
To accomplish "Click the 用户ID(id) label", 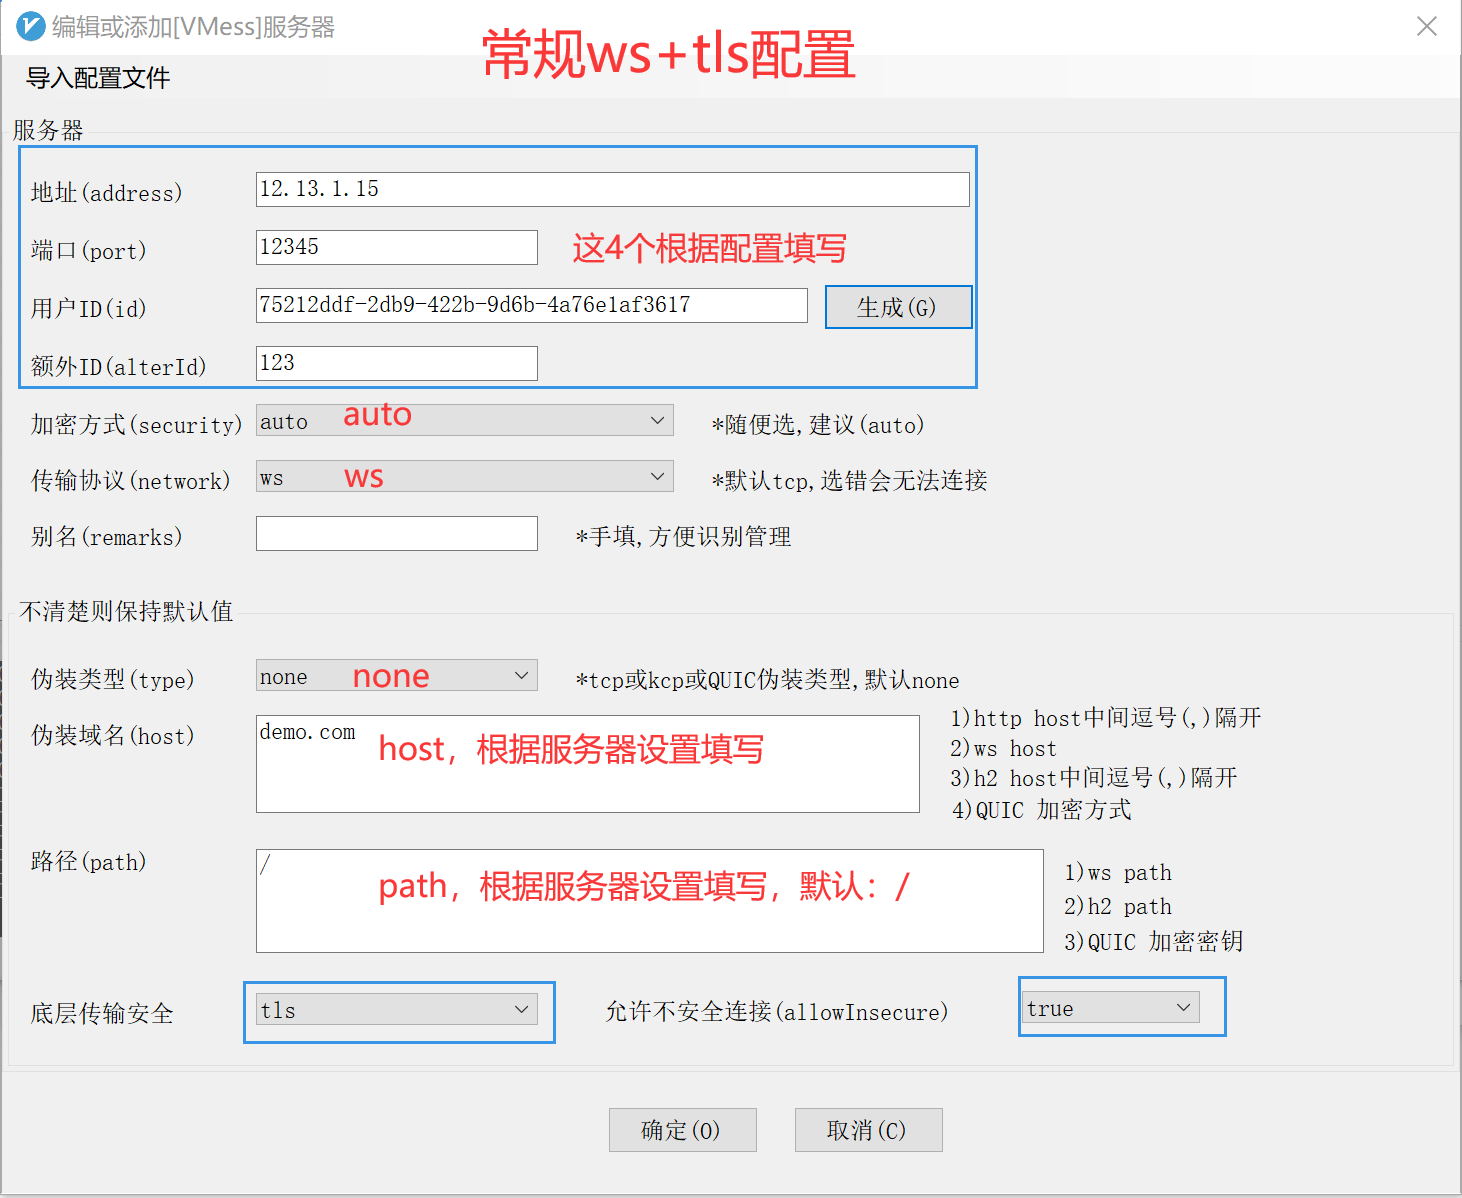I will pyautogui.click(x=89, y=308).
